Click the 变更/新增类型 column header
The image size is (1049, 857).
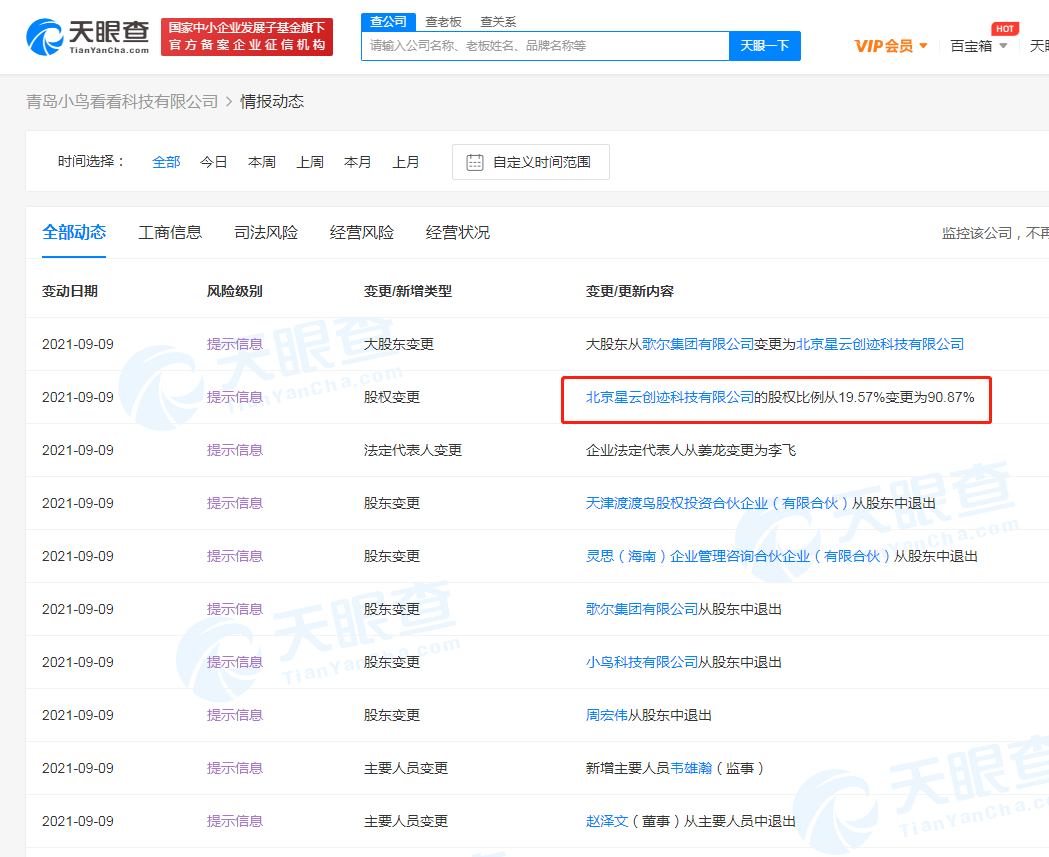pyautogui.click(x=407, y=291)
